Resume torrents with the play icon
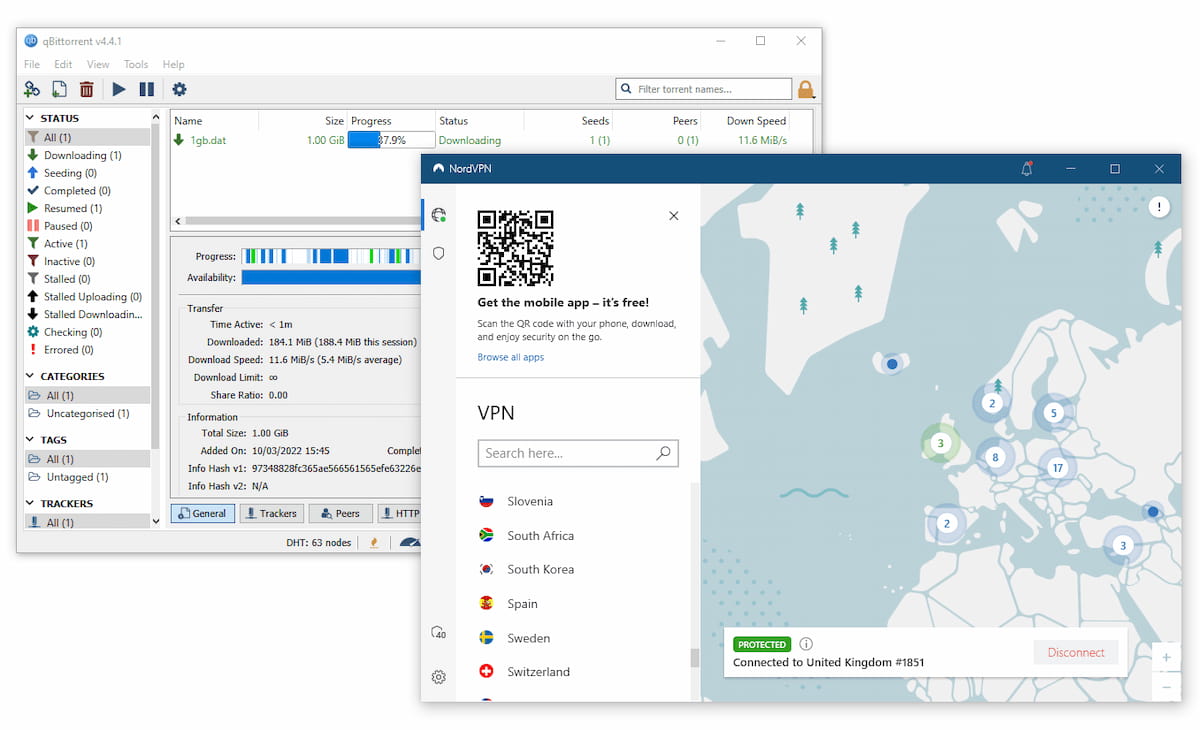Viewport: 1200px width, 730px height. [x=119, y=89]
